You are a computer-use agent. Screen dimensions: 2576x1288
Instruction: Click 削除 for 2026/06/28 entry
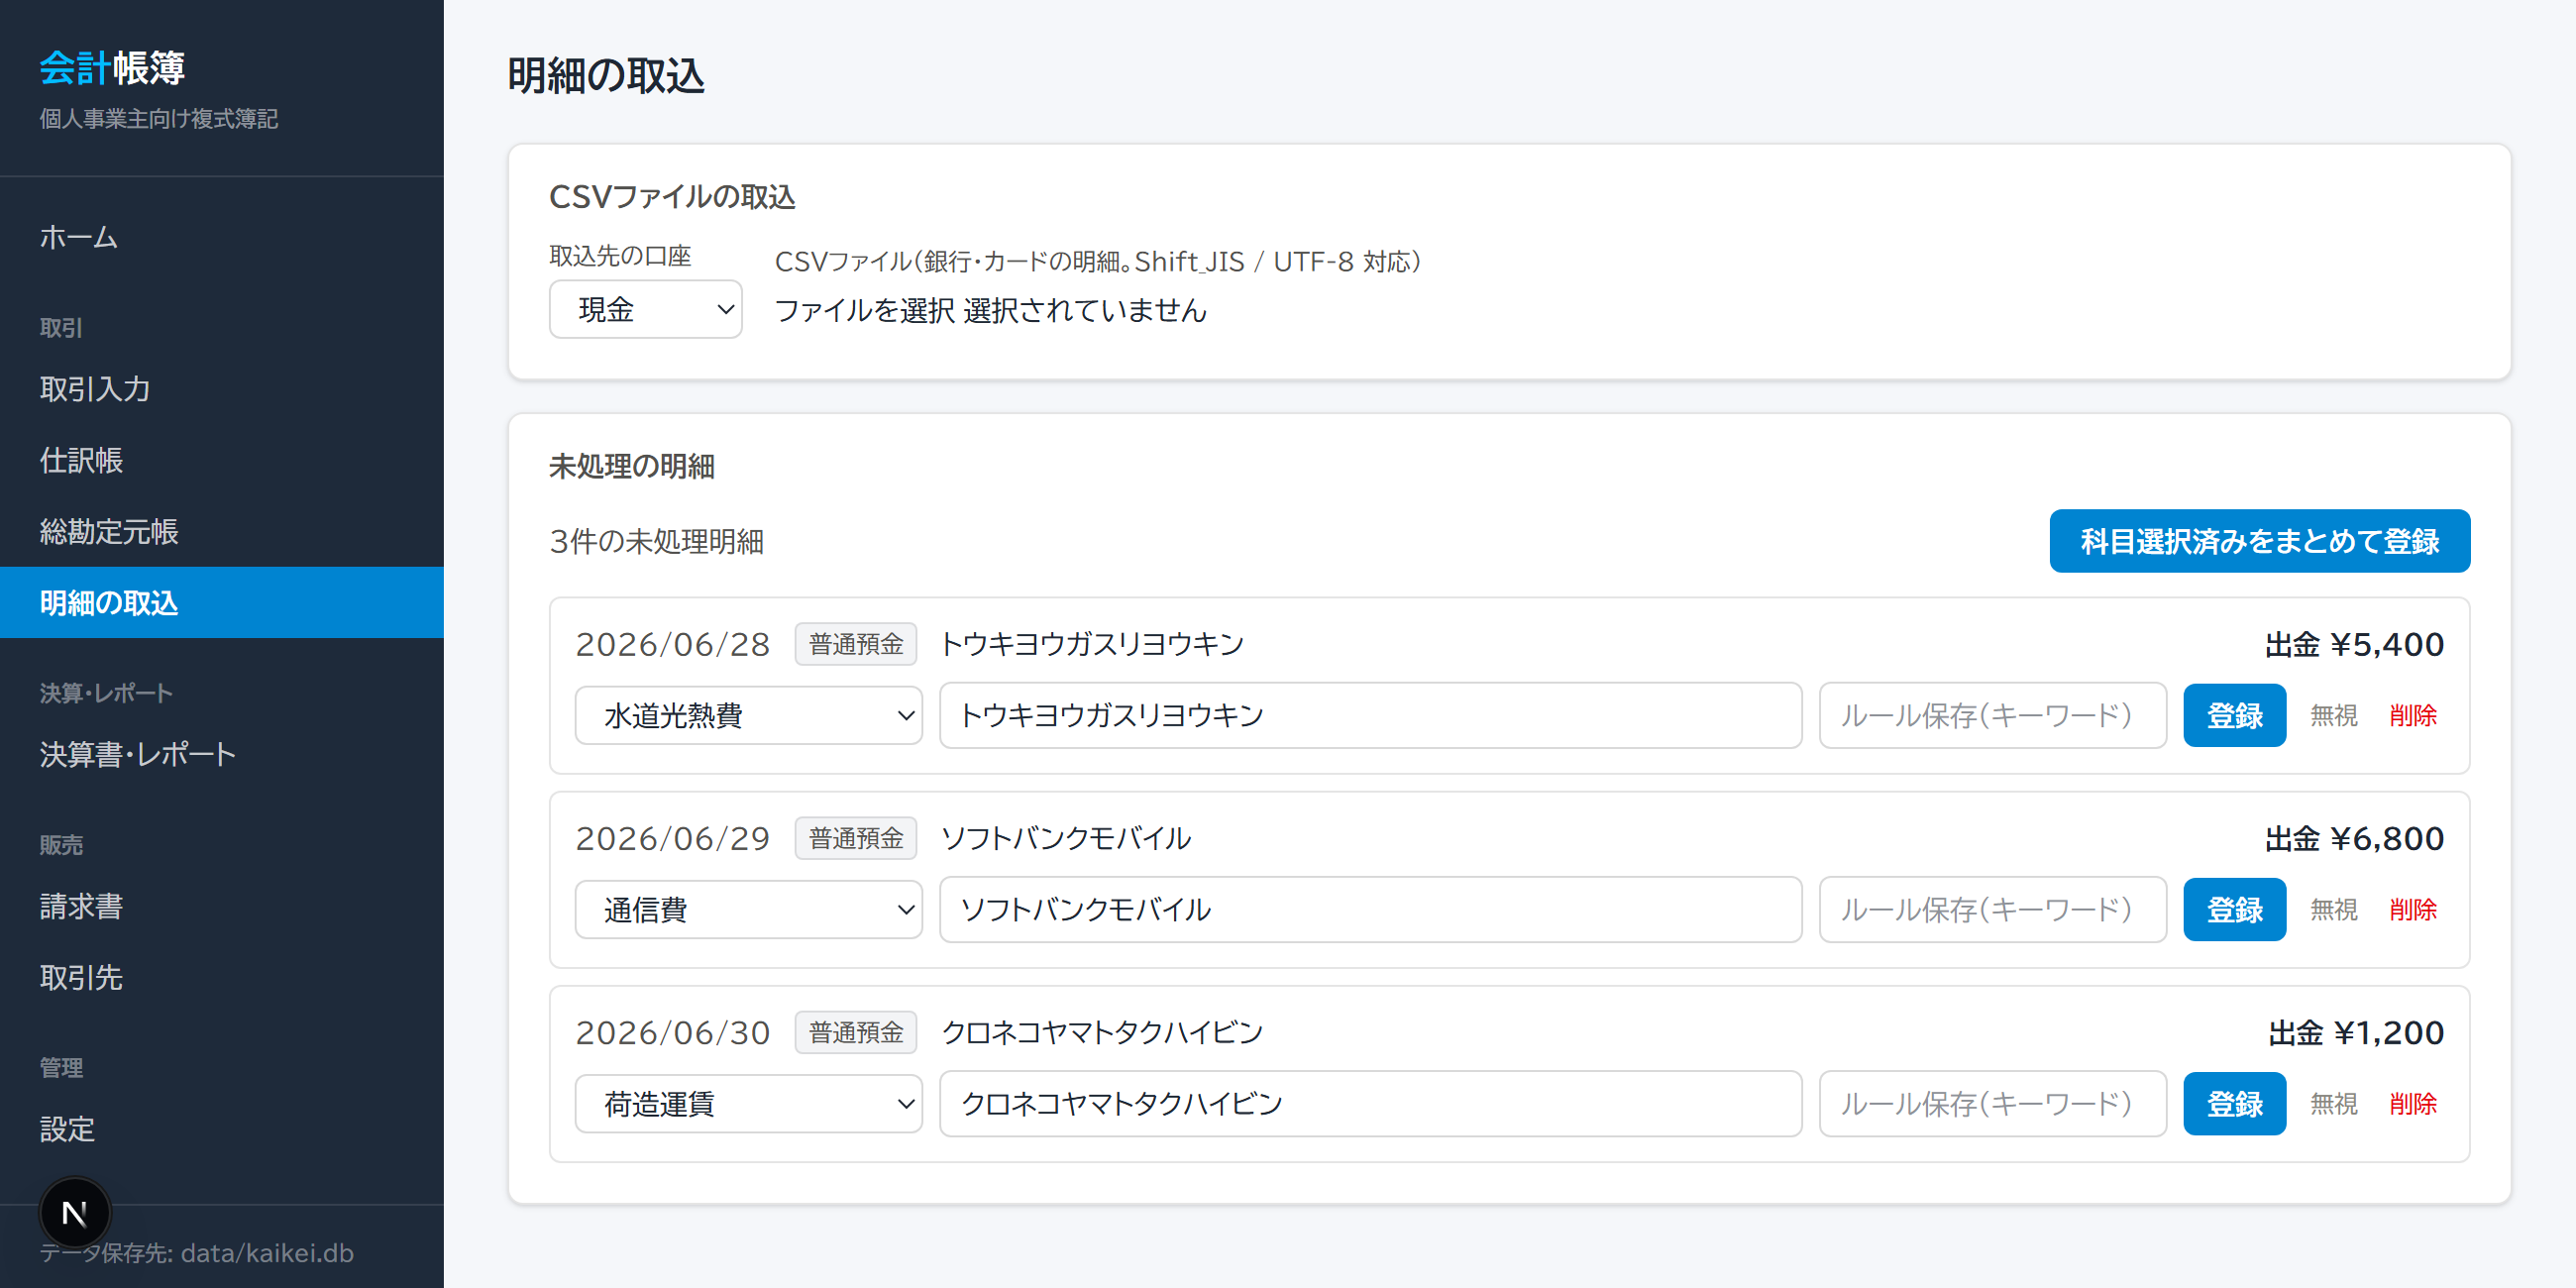pyautogui.click(x=2413, y=715)
